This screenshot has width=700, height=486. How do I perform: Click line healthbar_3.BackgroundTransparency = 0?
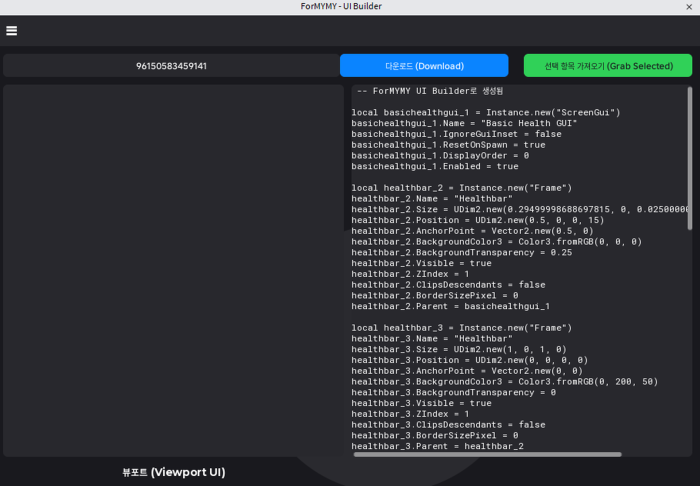pyautogui.click(x=454, y=392)
